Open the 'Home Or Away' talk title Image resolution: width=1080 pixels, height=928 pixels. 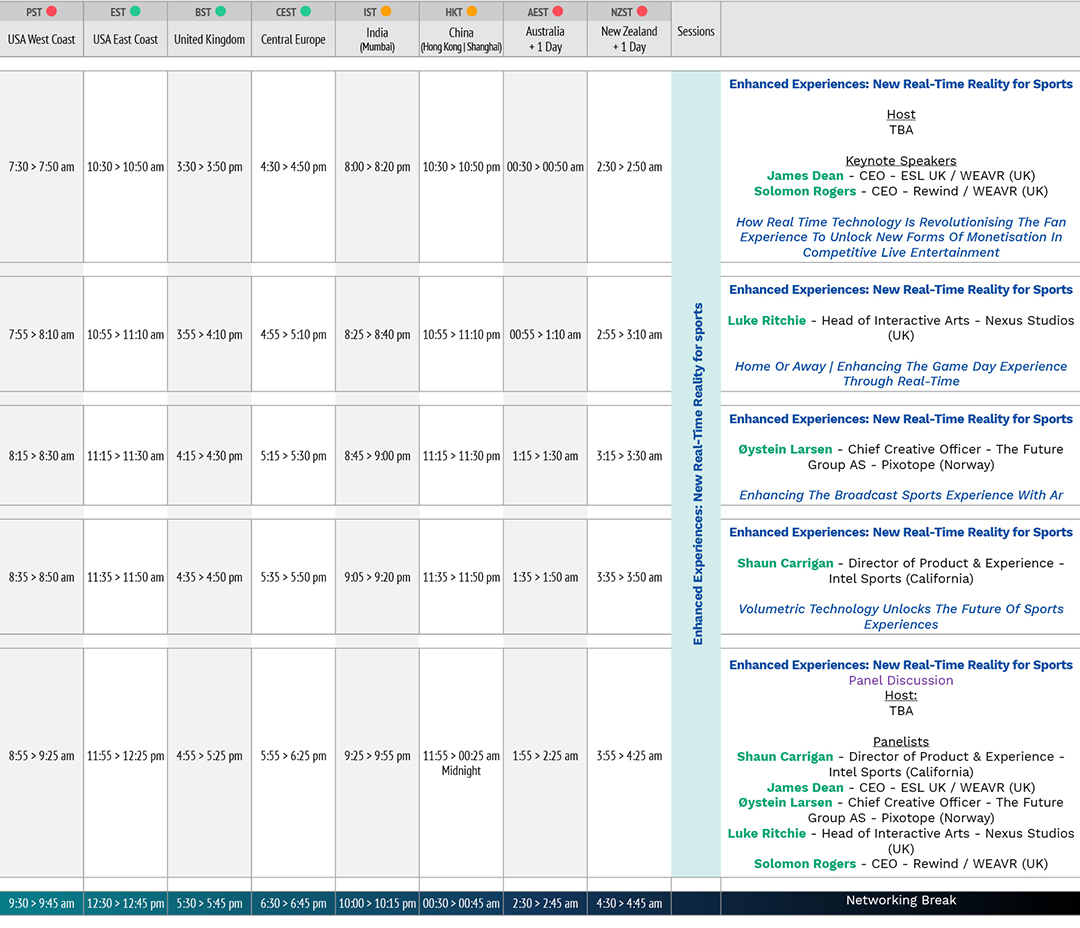(x=901, y=373)
